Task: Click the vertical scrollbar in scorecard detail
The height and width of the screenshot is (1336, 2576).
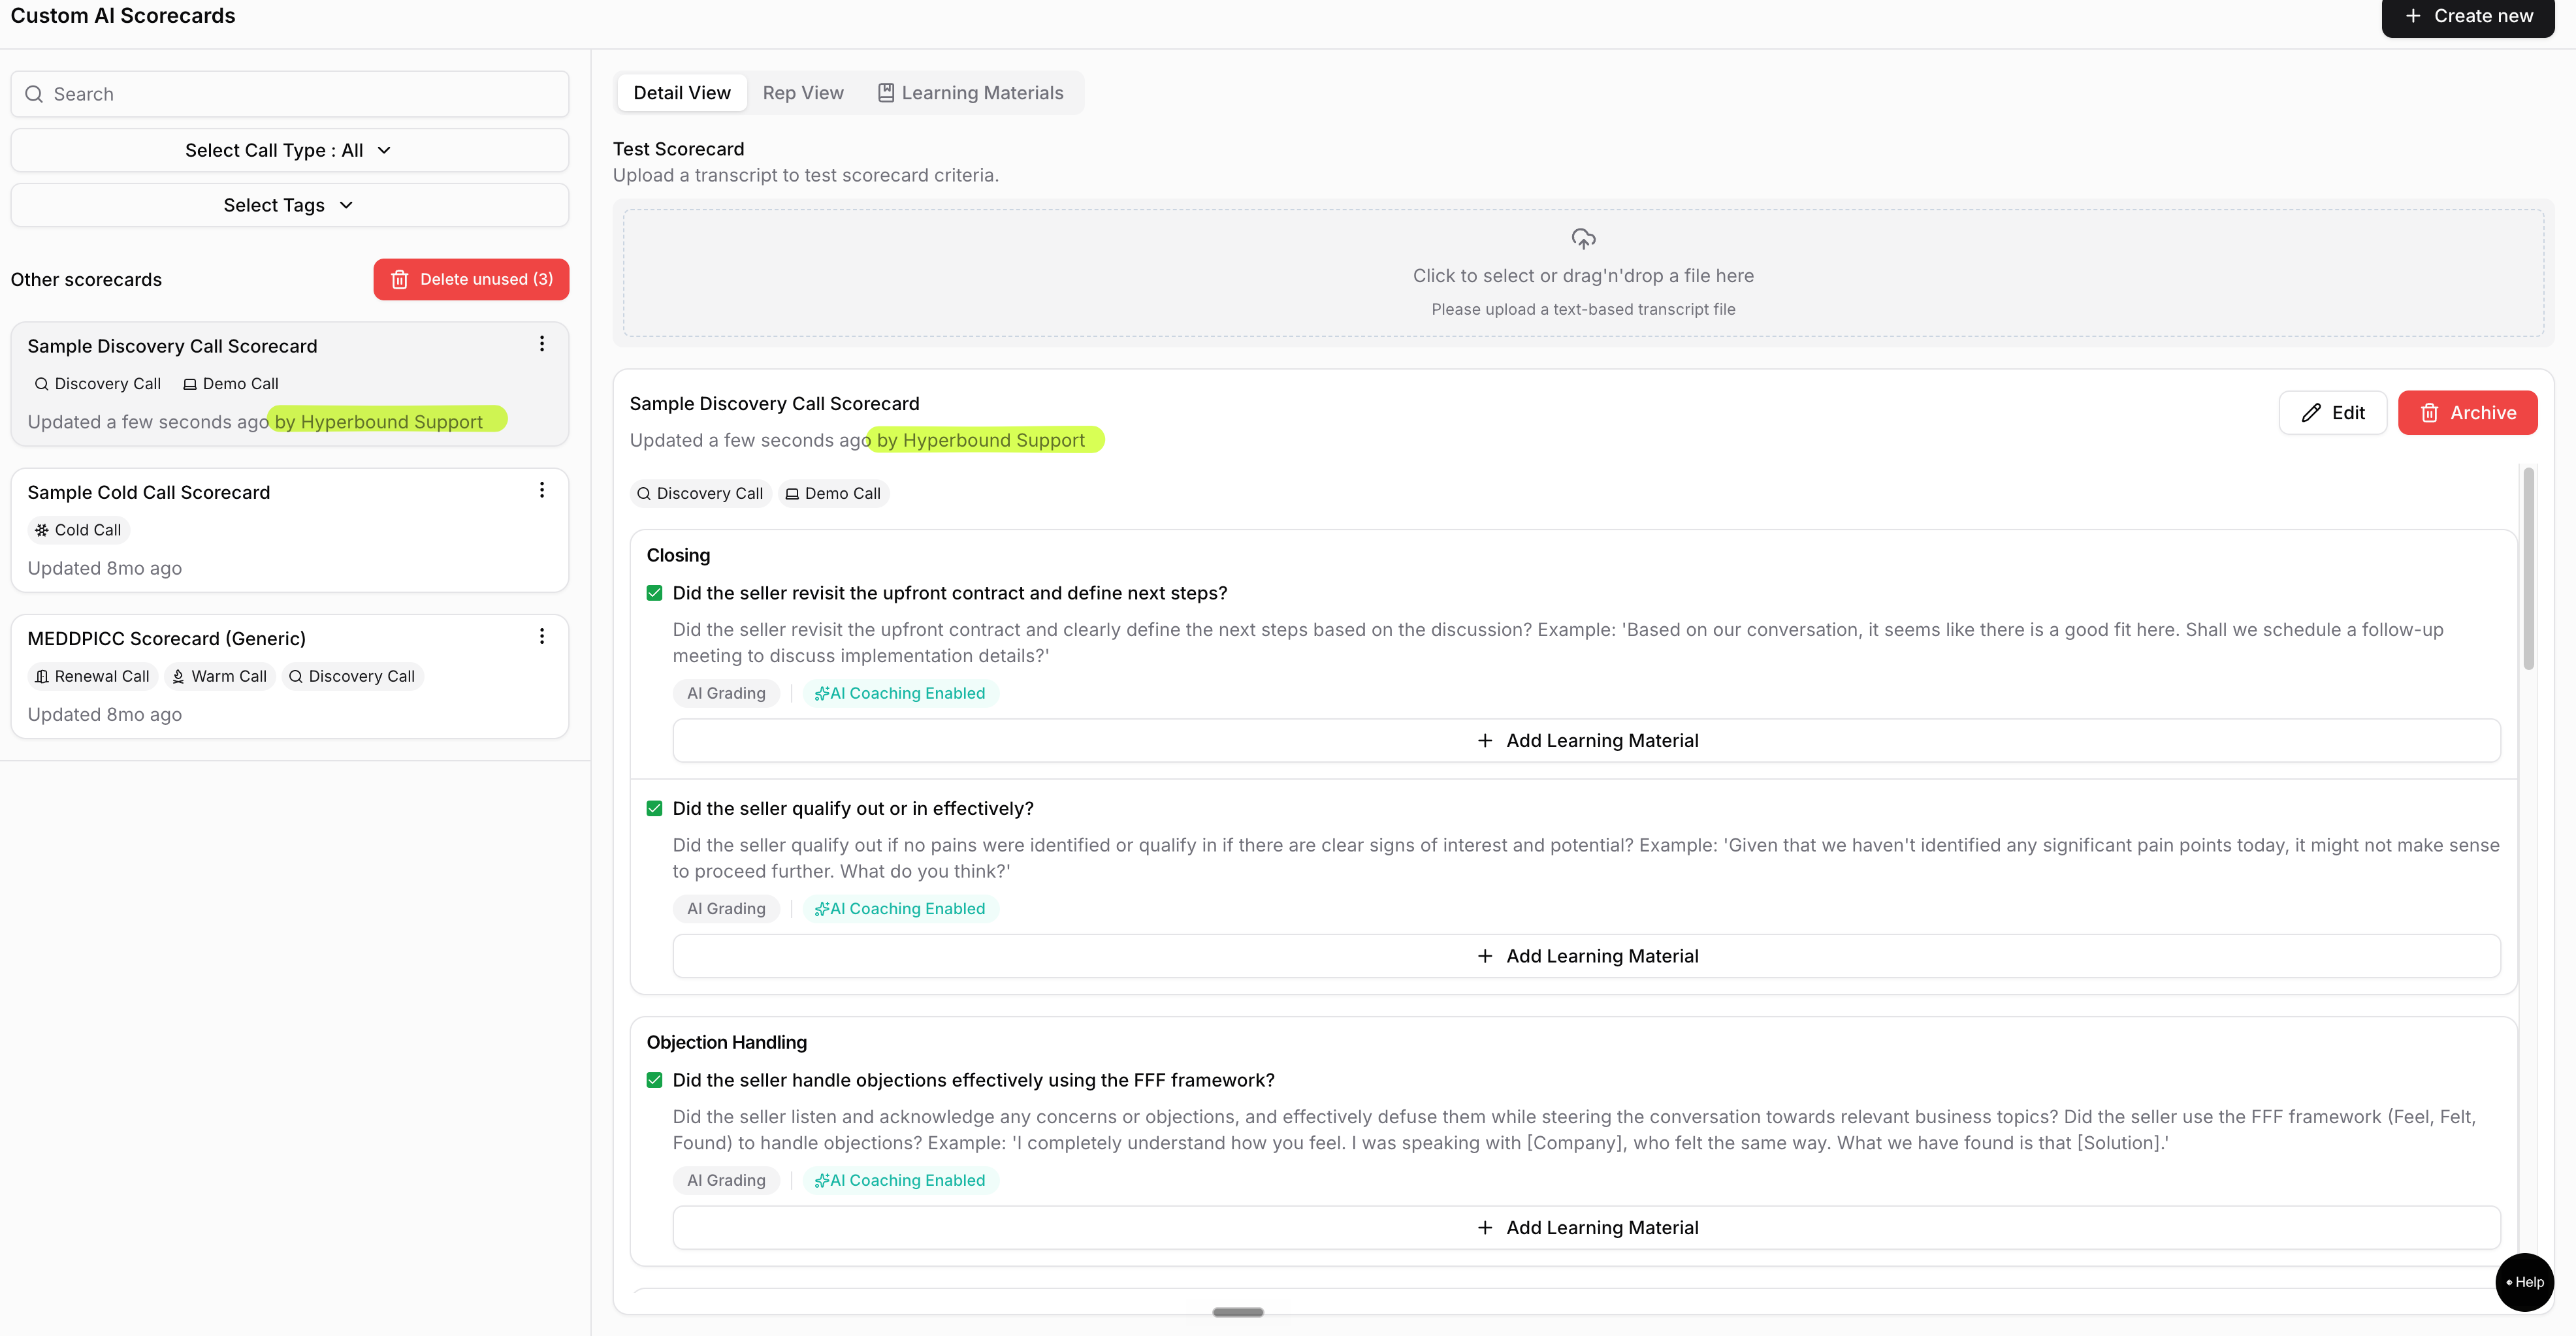Action: 2528,568
